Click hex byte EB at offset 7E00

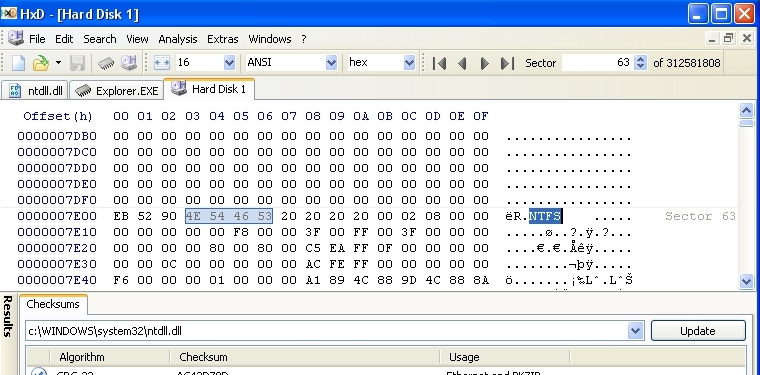coord(121,216)
